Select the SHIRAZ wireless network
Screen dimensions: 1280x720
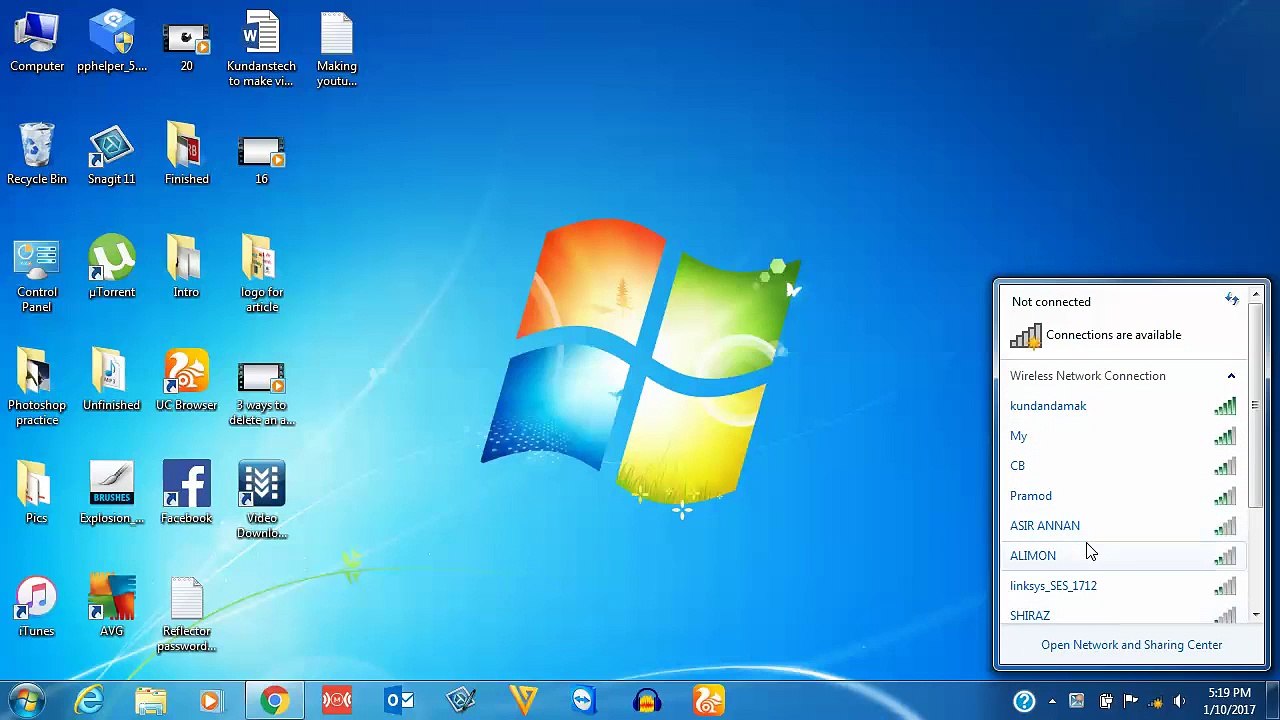[1124, 613]
